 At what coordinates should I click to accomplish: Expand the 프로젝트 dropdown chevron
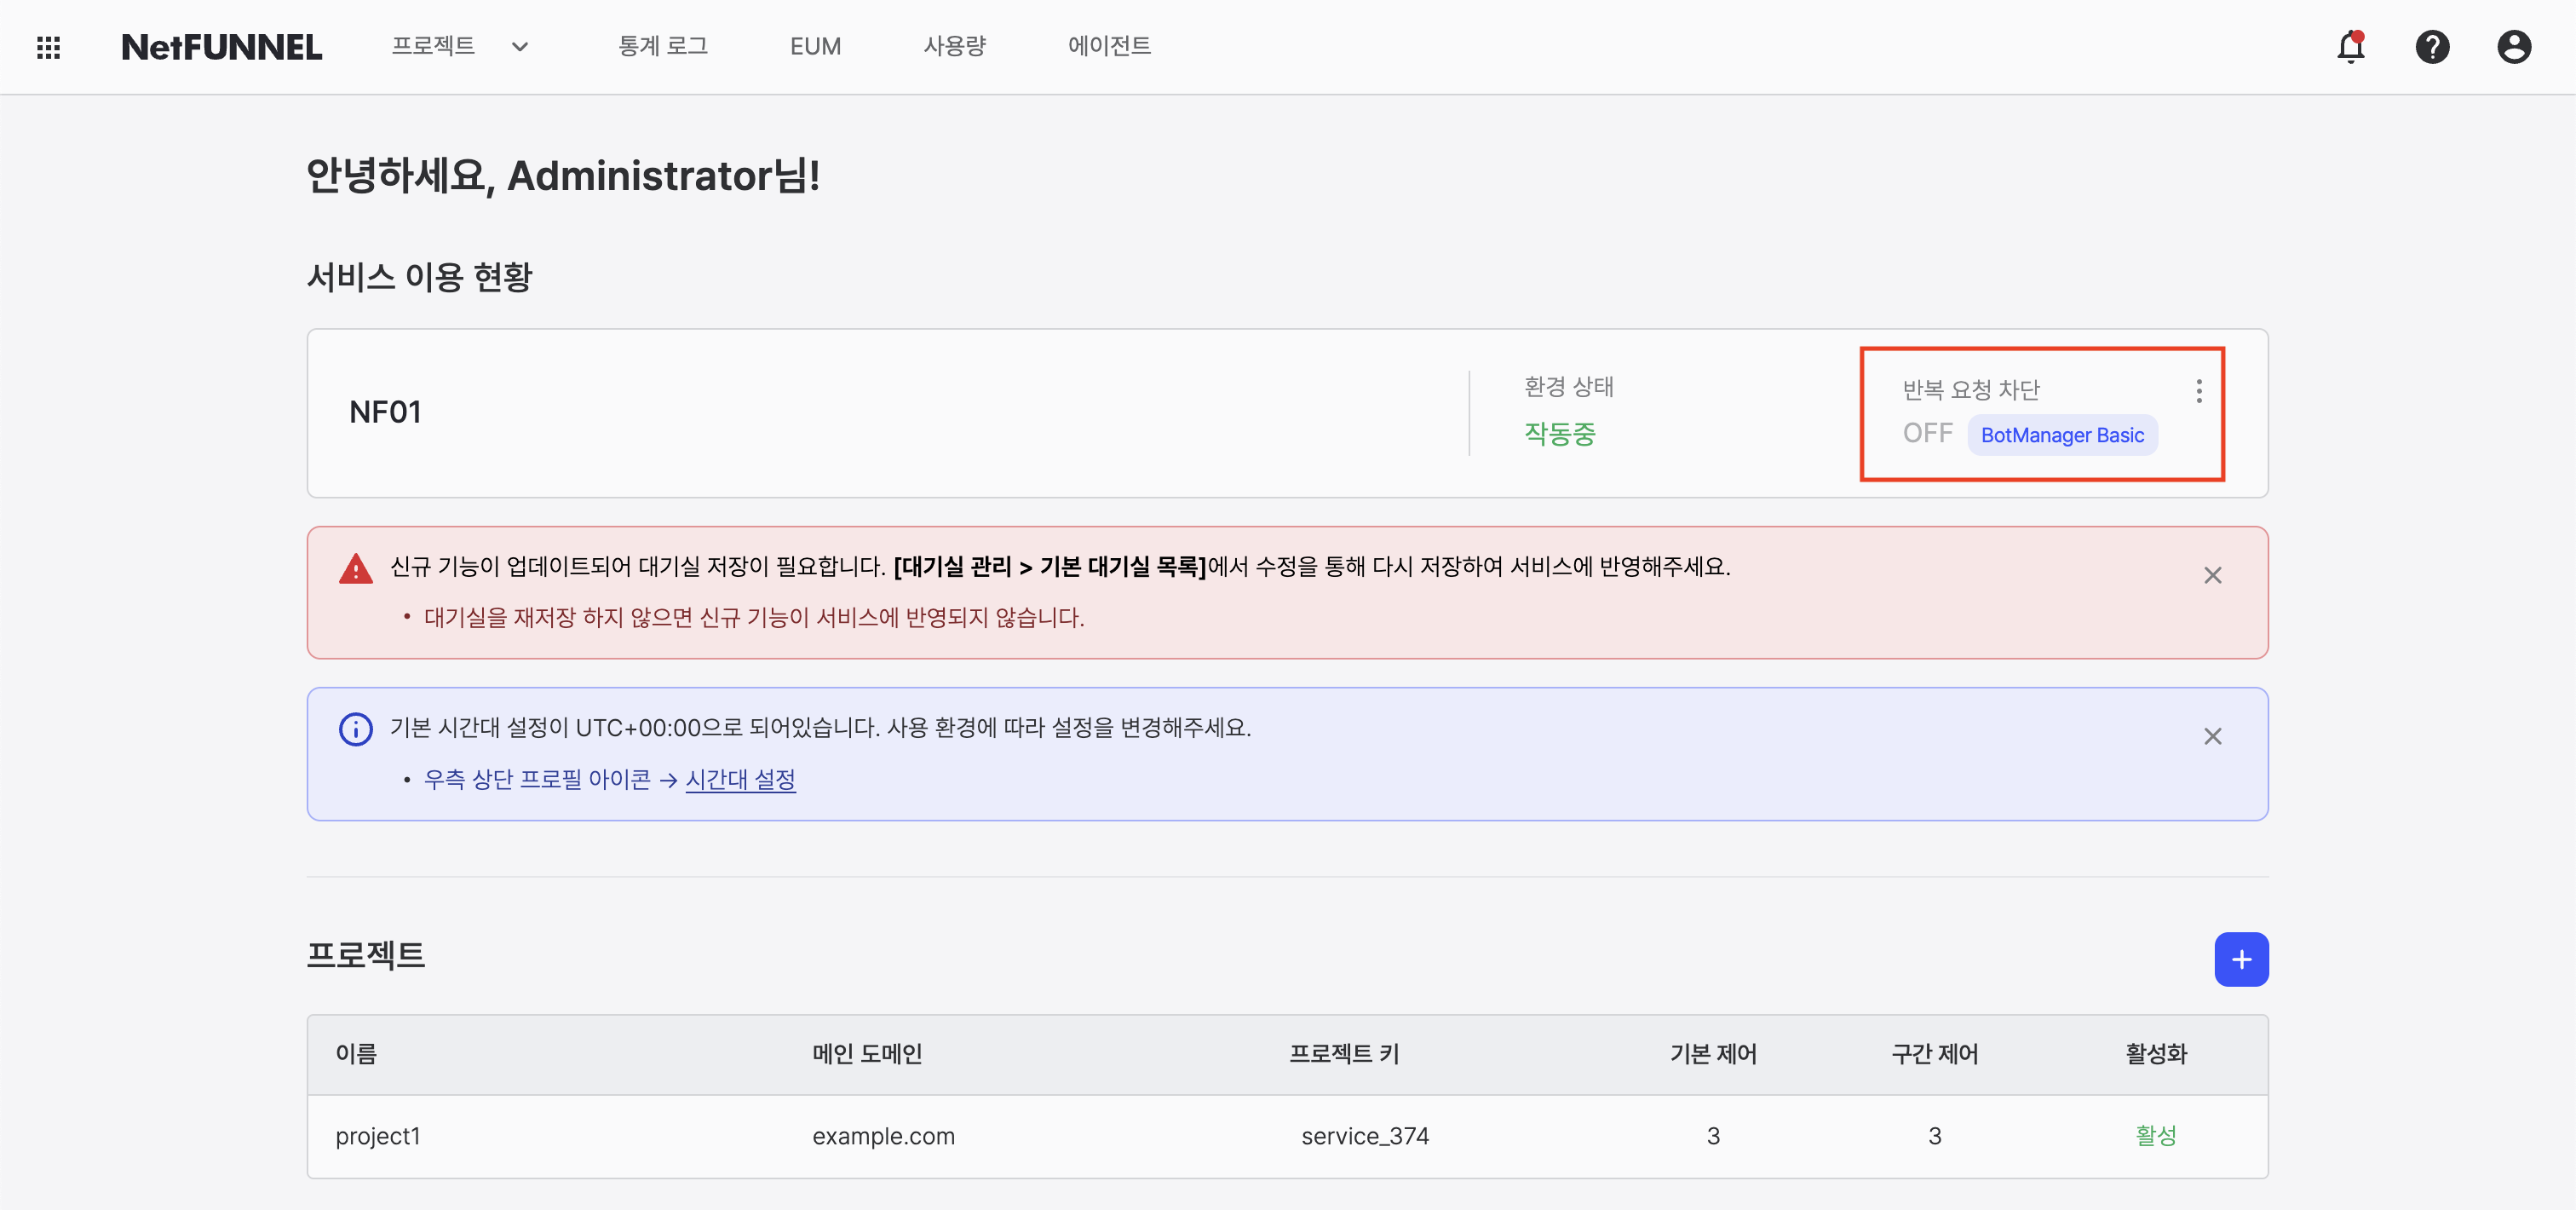(x=520, y=47)
